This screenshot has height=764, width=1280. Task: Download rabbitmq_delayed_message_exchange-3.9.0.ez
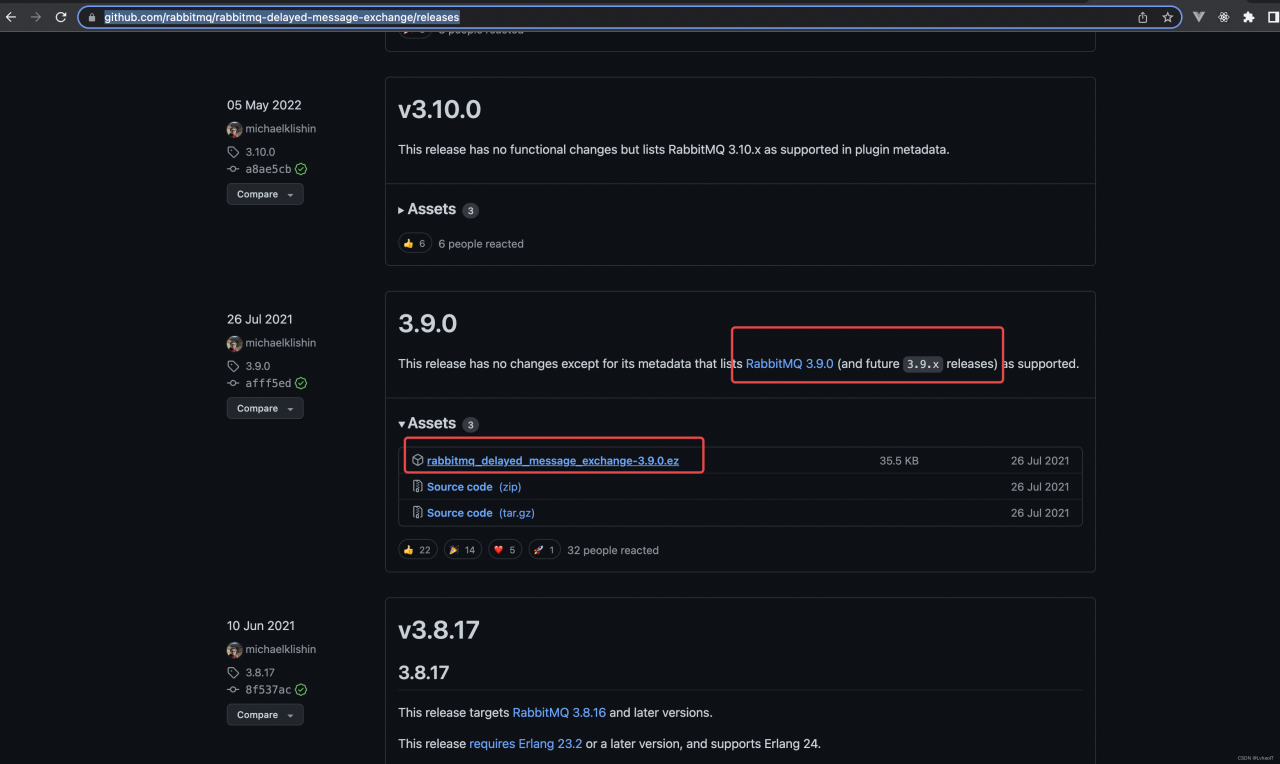[553, 461]
